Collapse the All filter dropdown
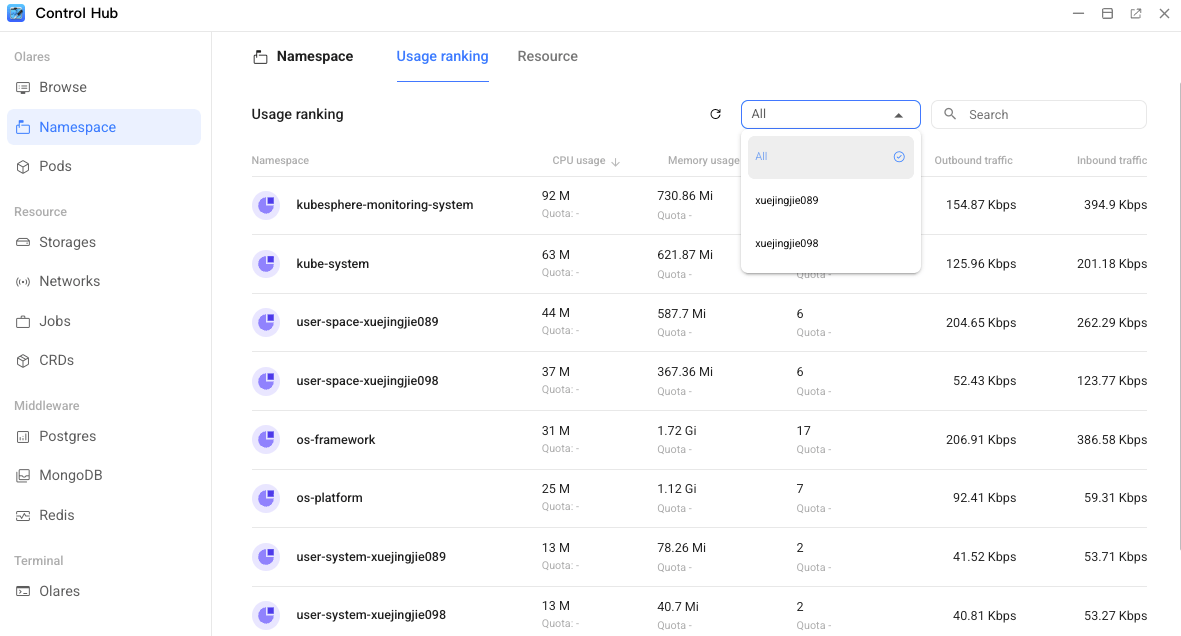Viewport: 1181px width, 636px height. (x=898, y=114)
